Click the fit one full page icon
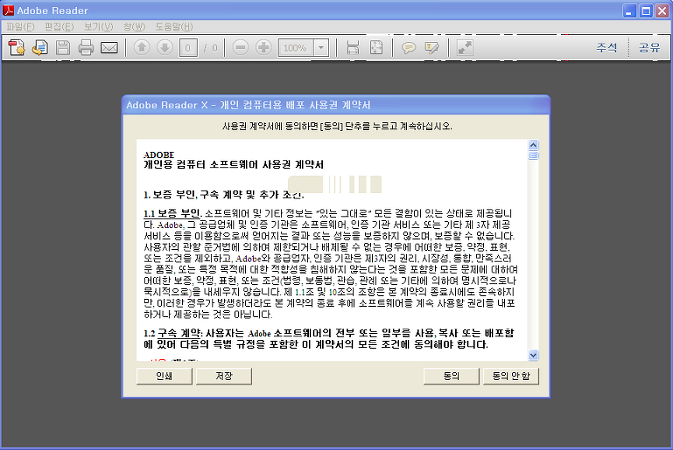 pos(376,47)
